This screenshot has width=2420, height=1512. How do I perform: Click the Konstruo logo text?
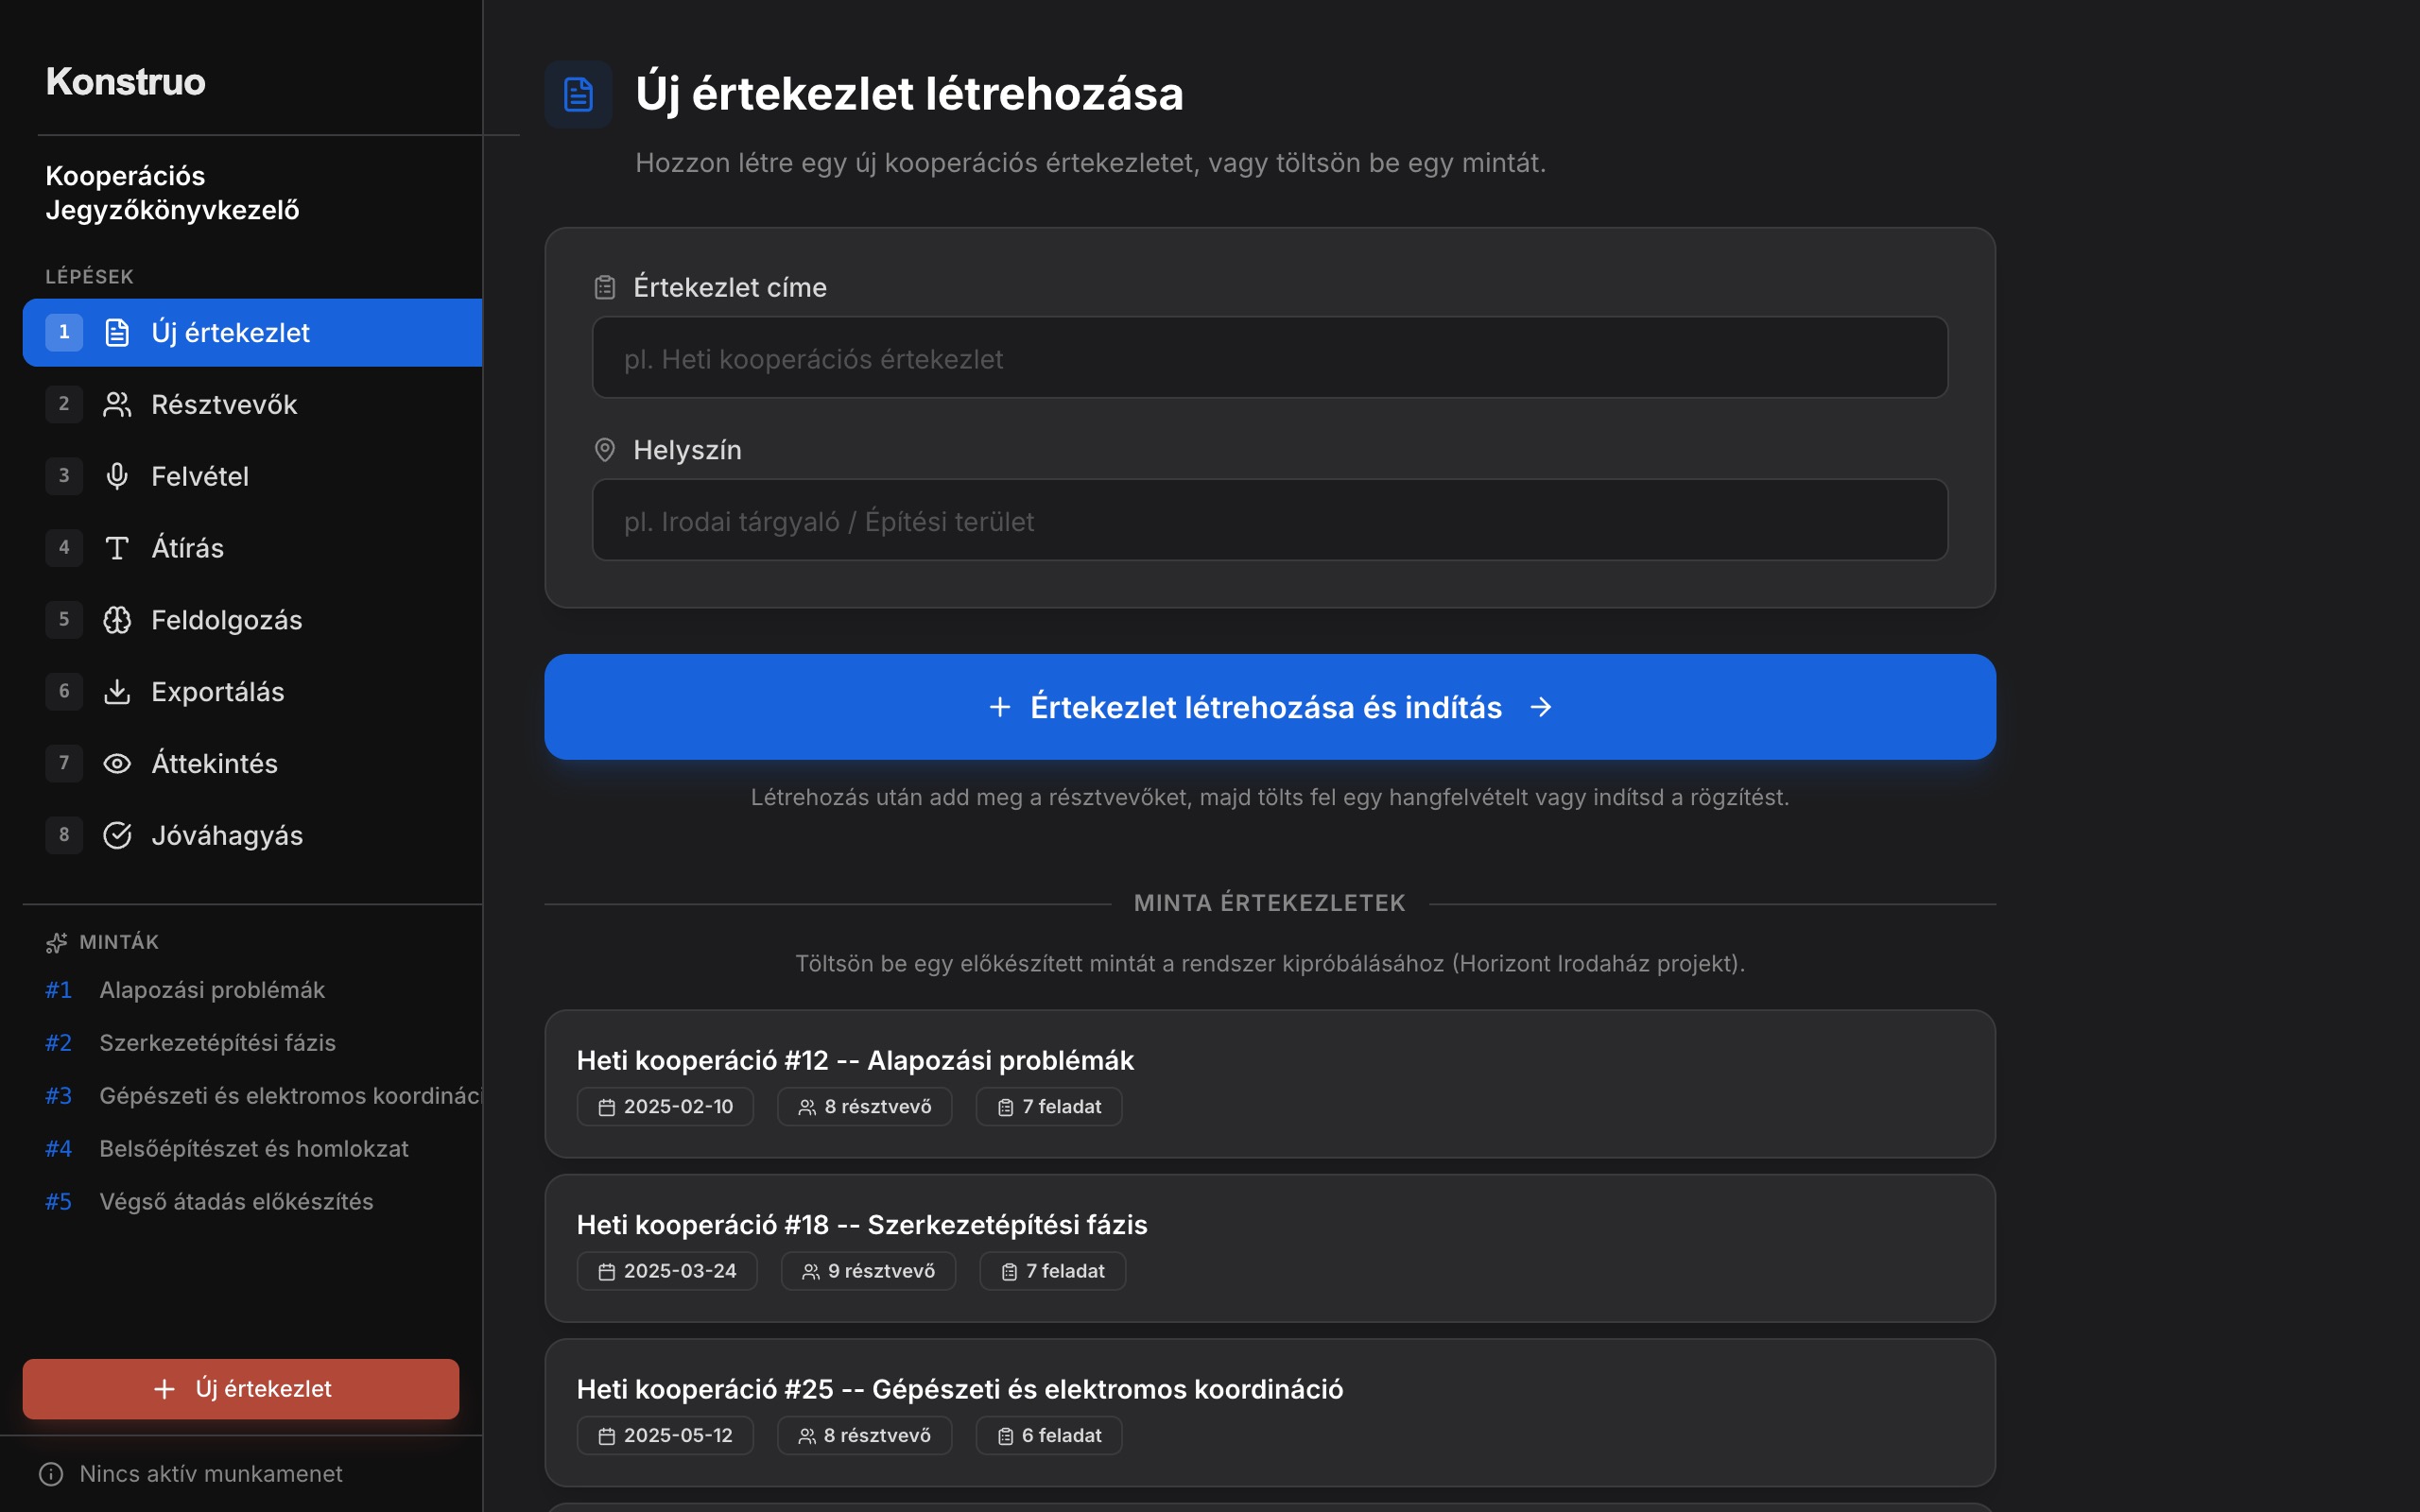[126, 82]
